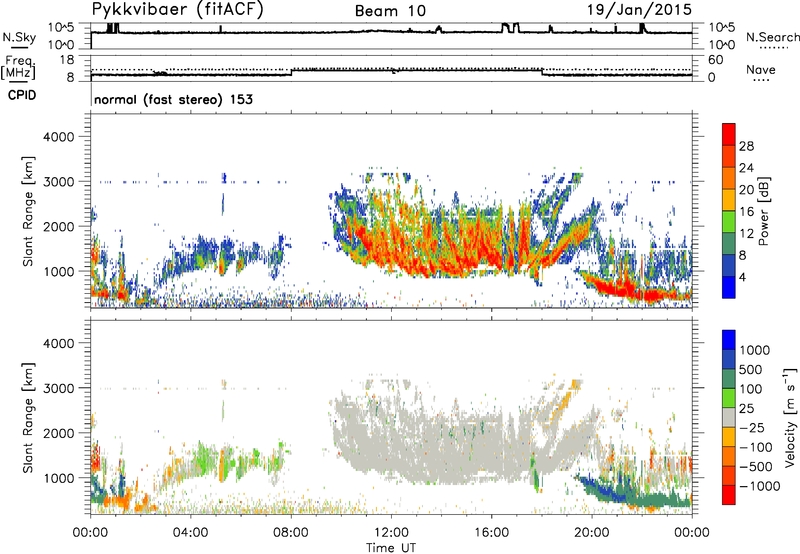
Task: Click the 'Slant Range [km]' label of the power plot
Action: pos(28,211)
